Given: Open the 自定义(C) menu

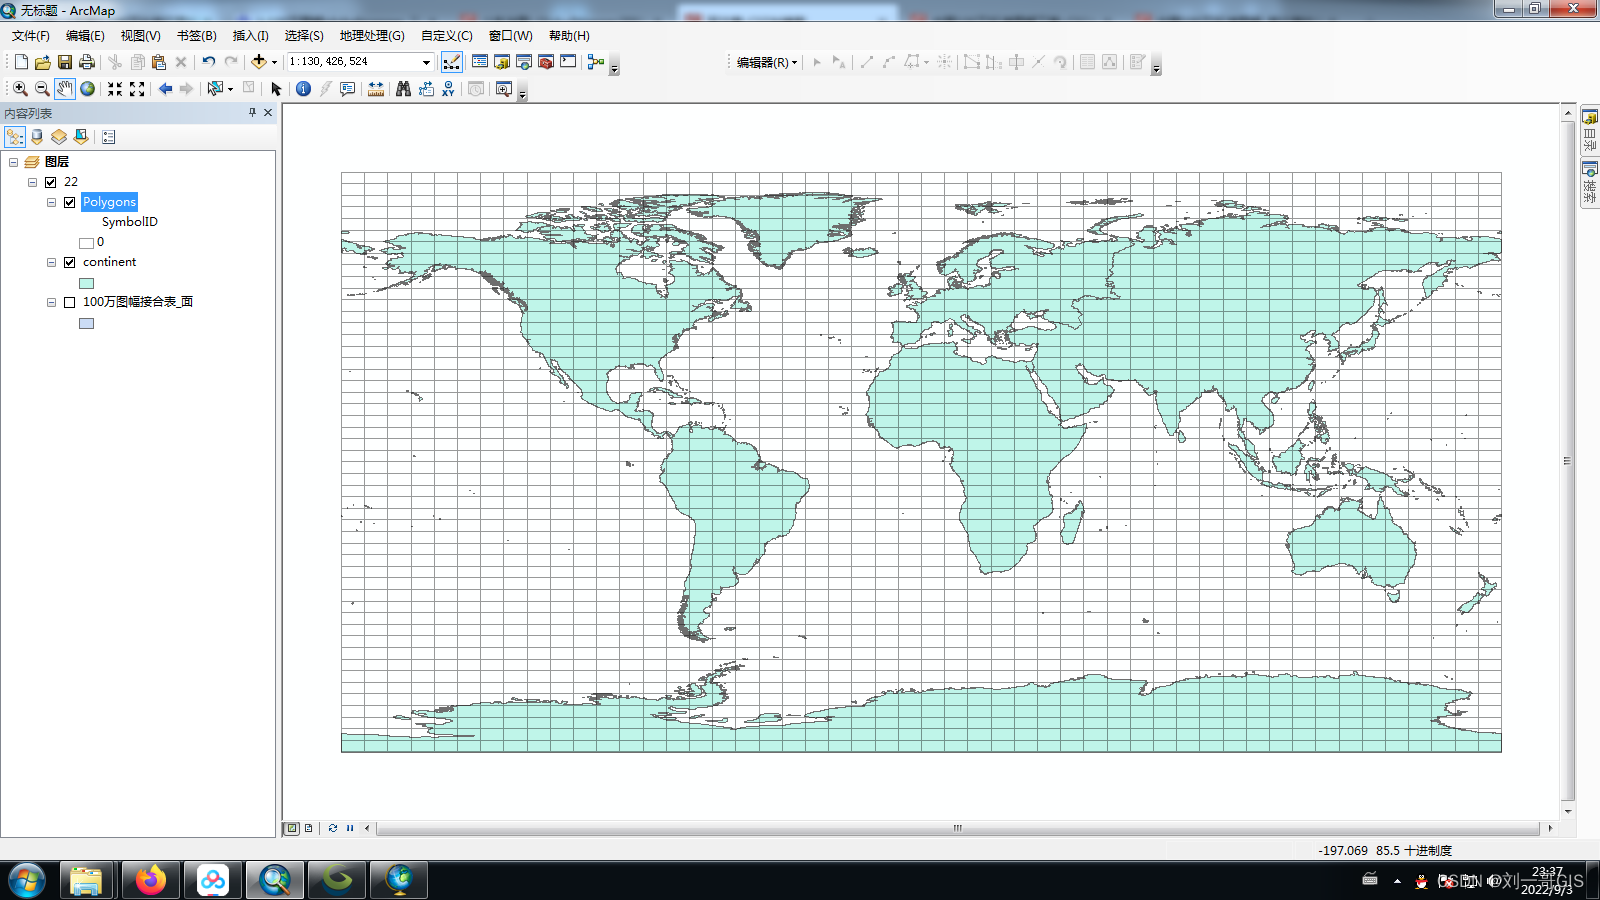Looking at the screenshot, I should [x=446, y=36].
